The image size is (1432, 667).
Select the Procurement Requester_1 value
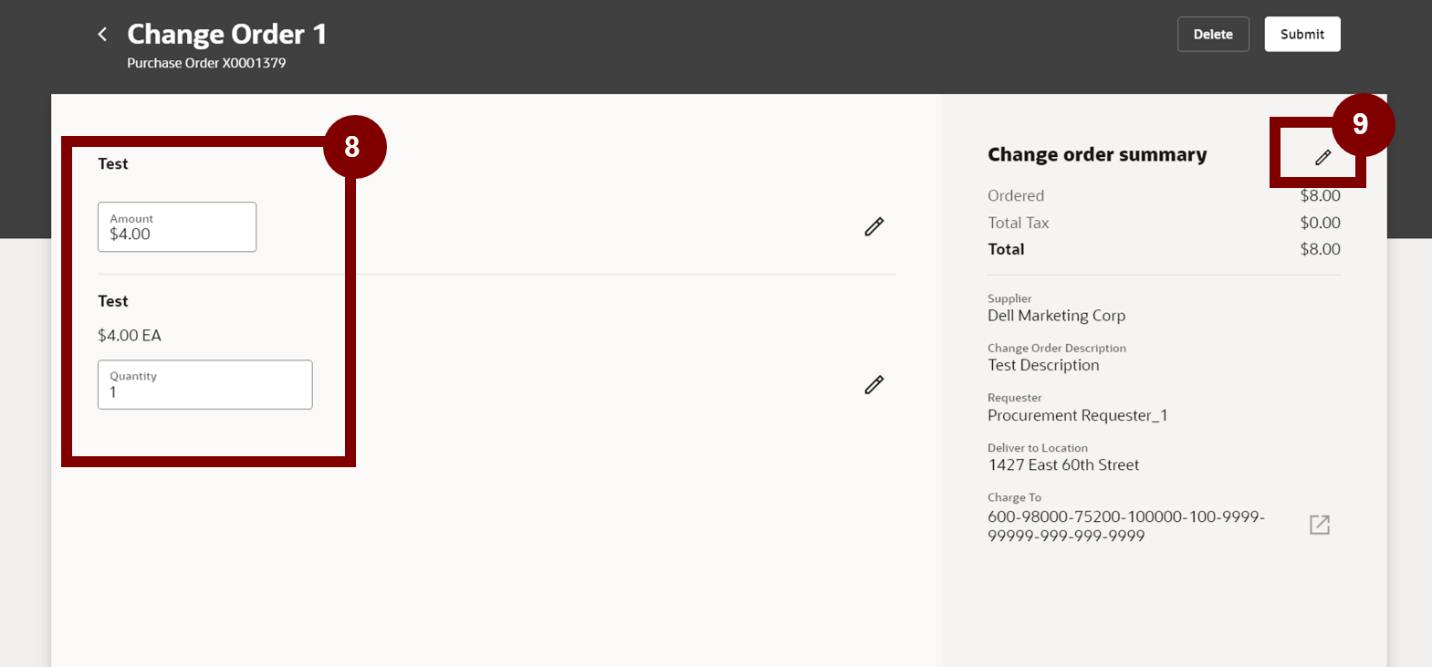1078,416
